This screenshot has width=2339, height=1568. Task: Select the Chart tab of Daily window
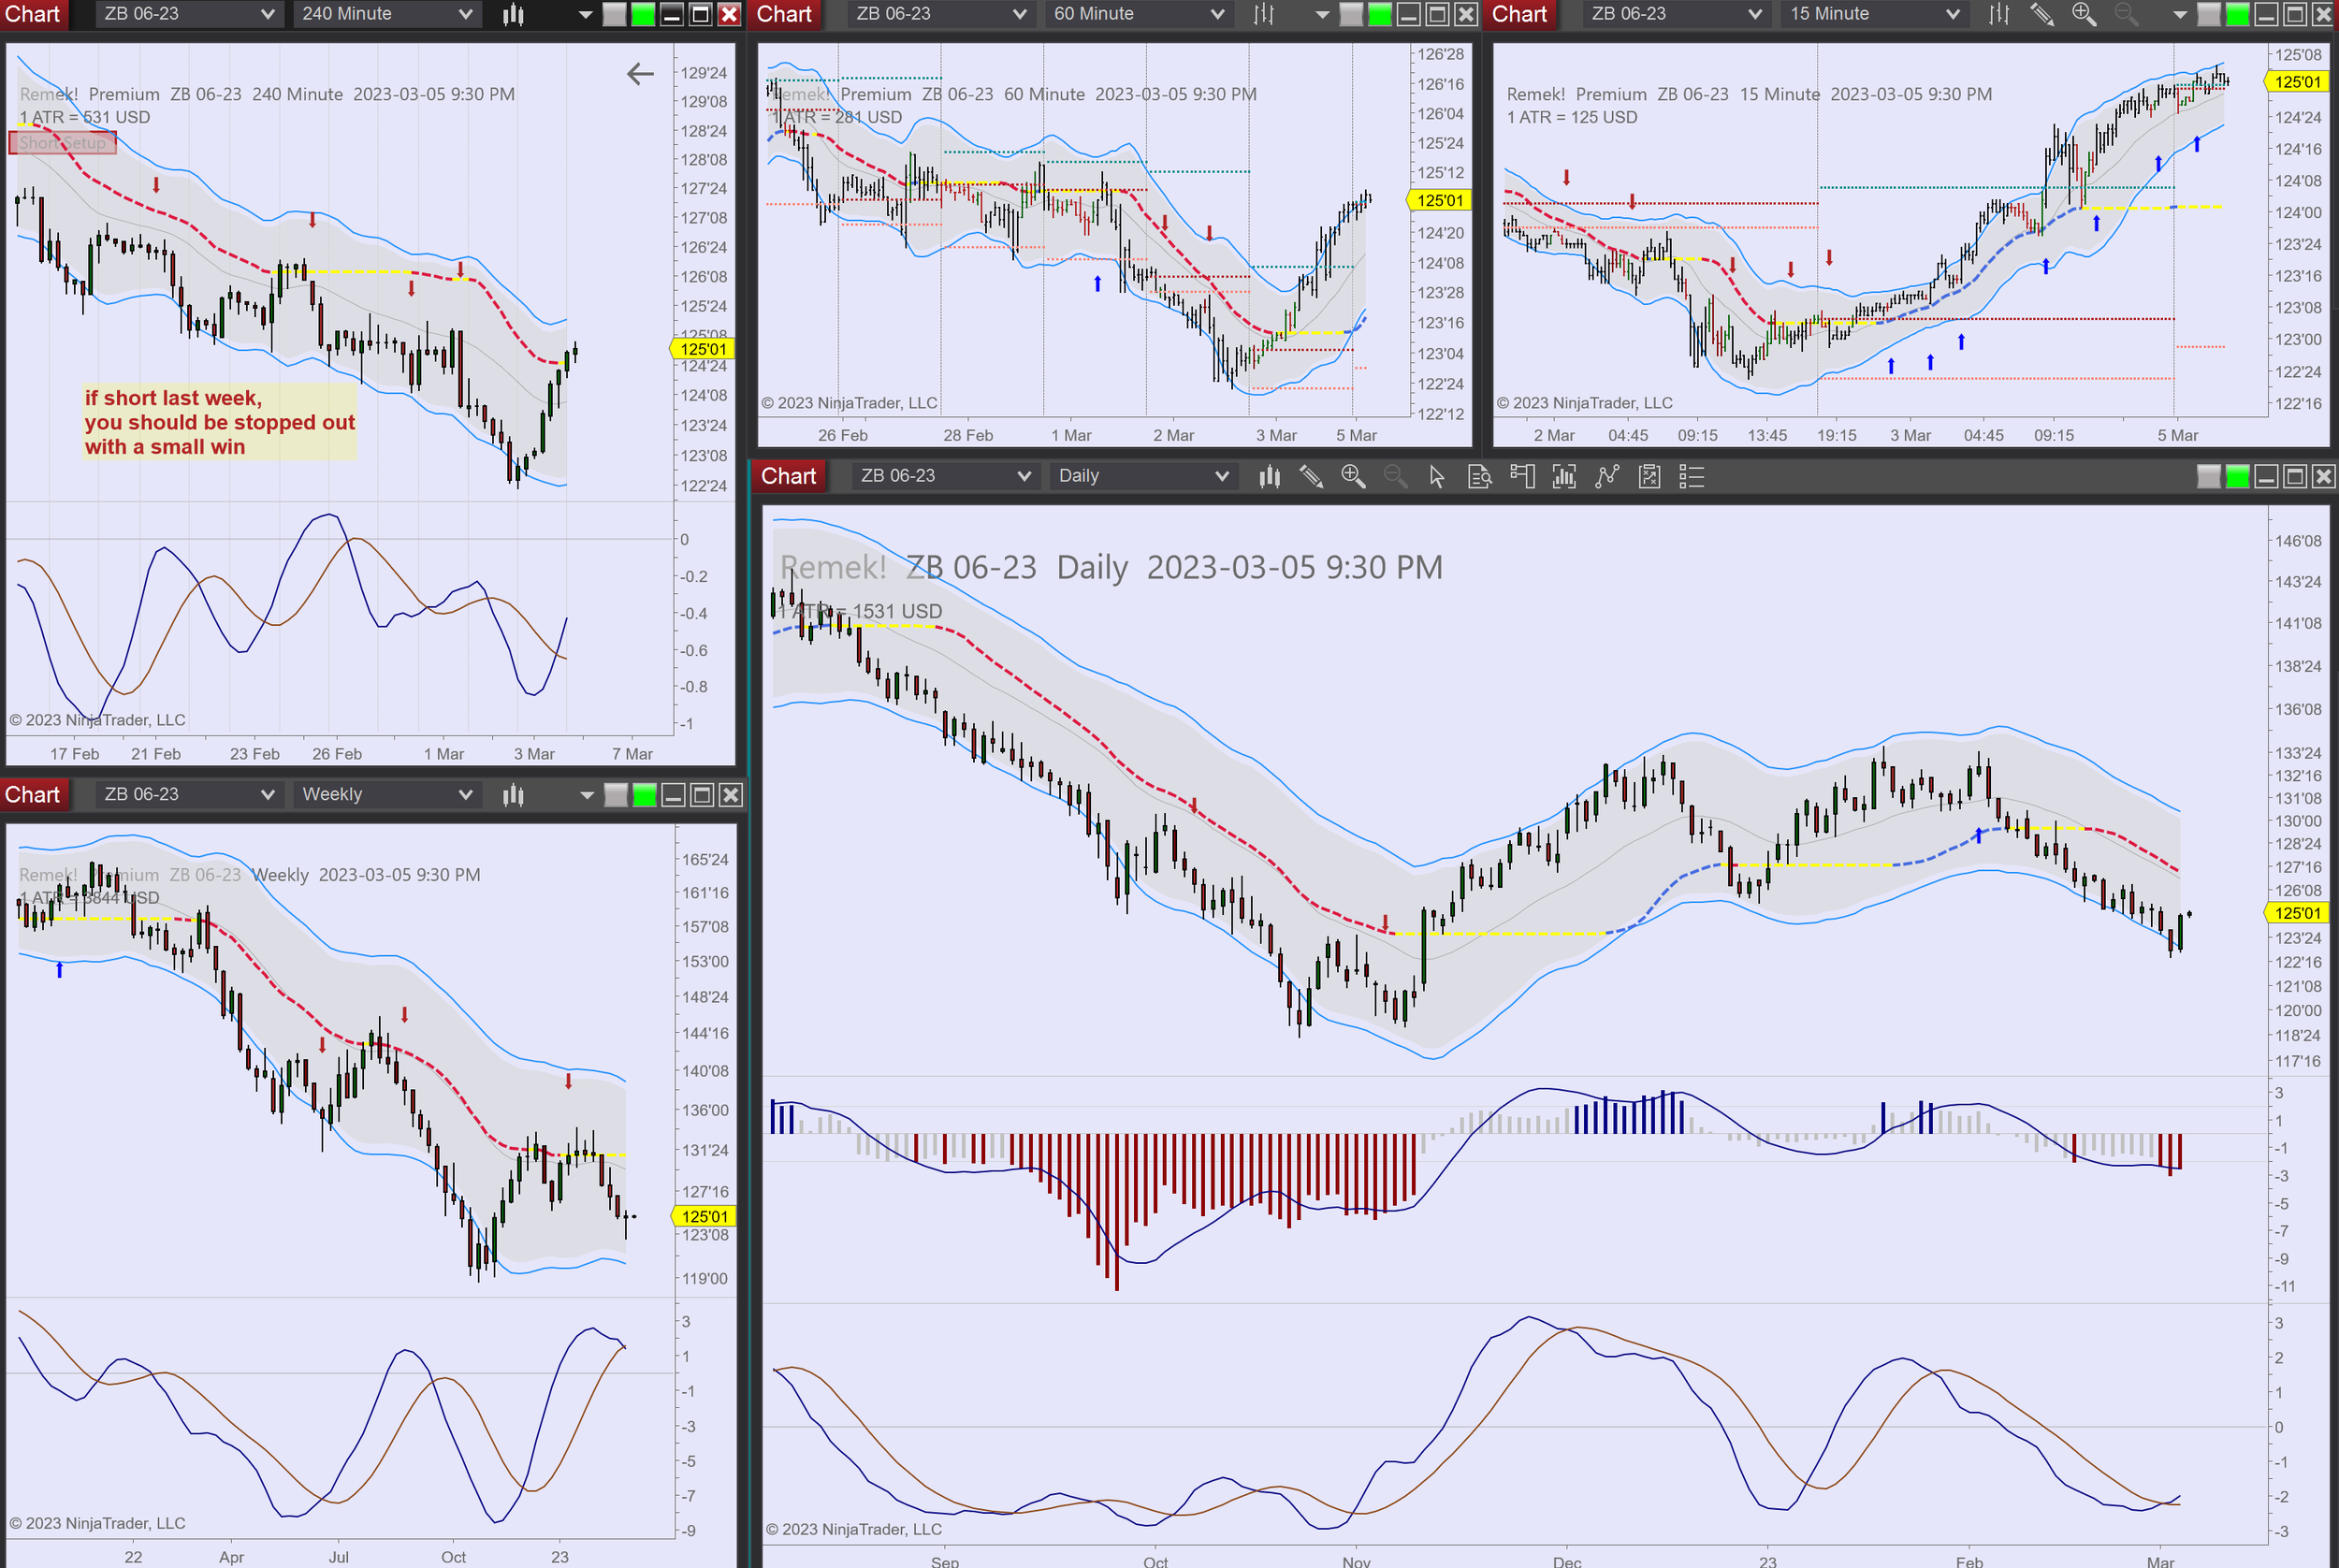pos(788,477)
